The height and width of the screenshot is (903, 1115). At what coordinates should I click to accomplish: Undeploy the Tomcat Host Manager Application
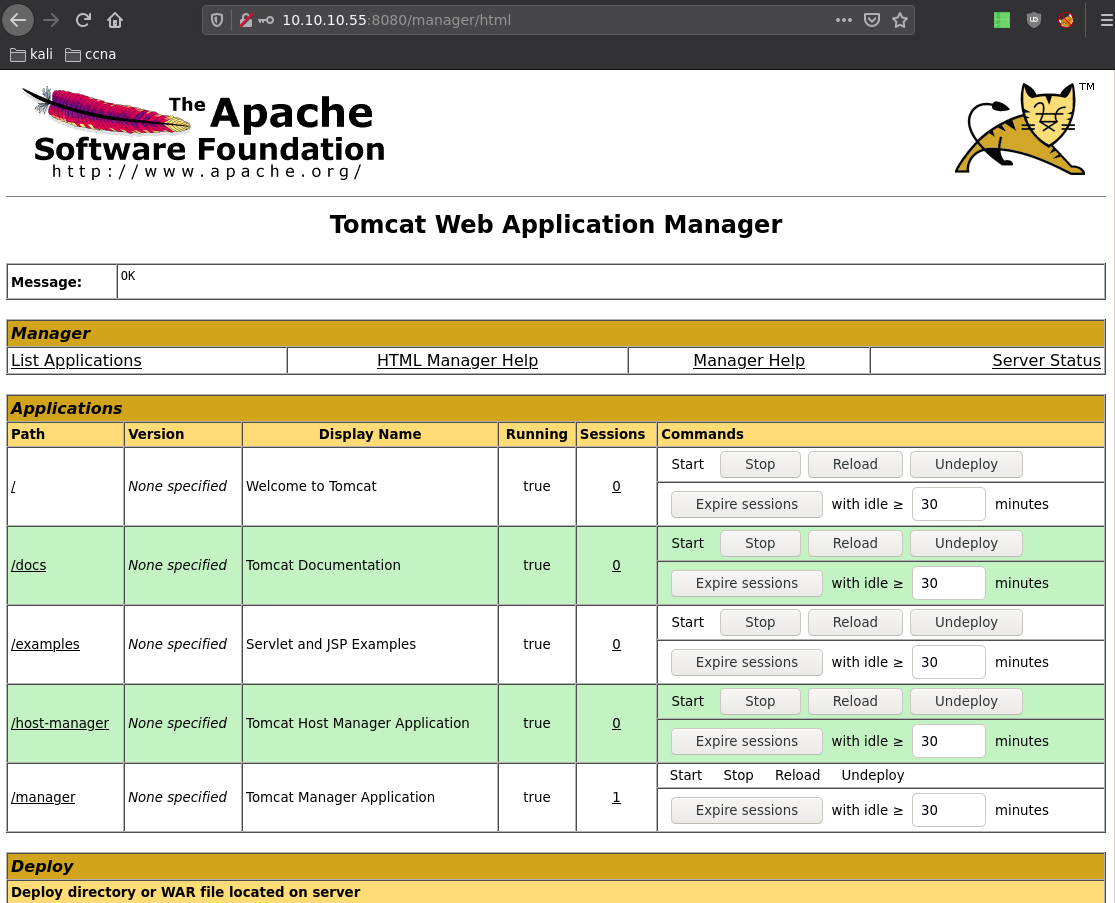(x=966, y=701)
